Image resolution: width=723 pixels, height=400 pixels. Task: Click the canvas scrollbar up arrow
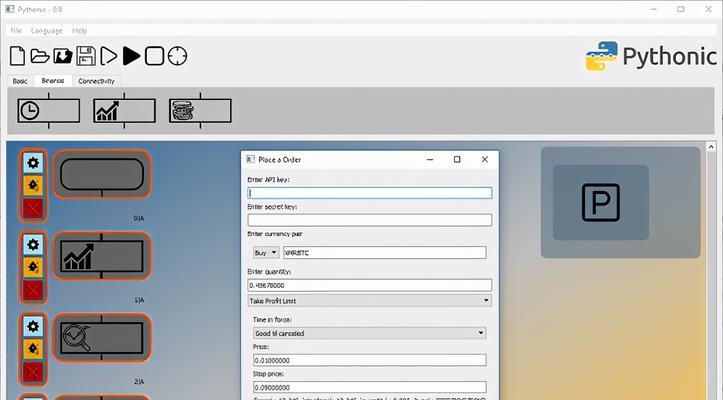(711, 147)
